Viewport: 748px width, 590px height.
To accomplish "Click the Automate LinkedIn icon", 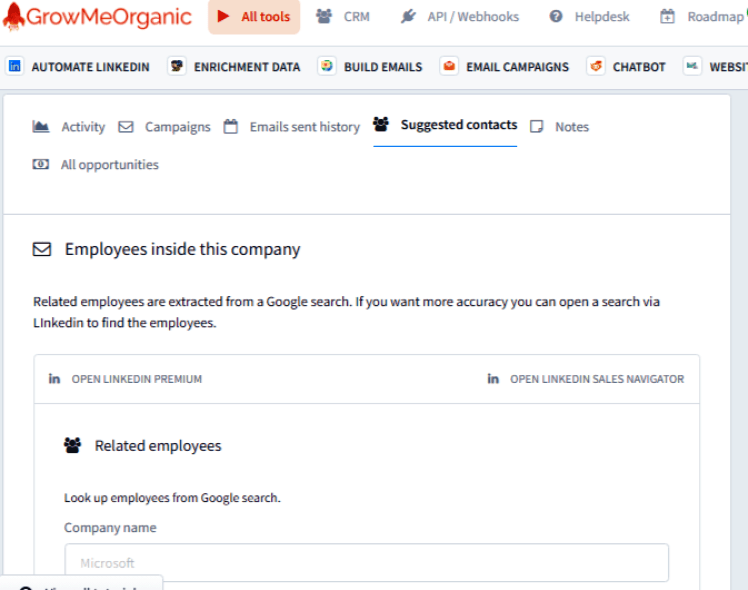I will [x=15, y=66].
